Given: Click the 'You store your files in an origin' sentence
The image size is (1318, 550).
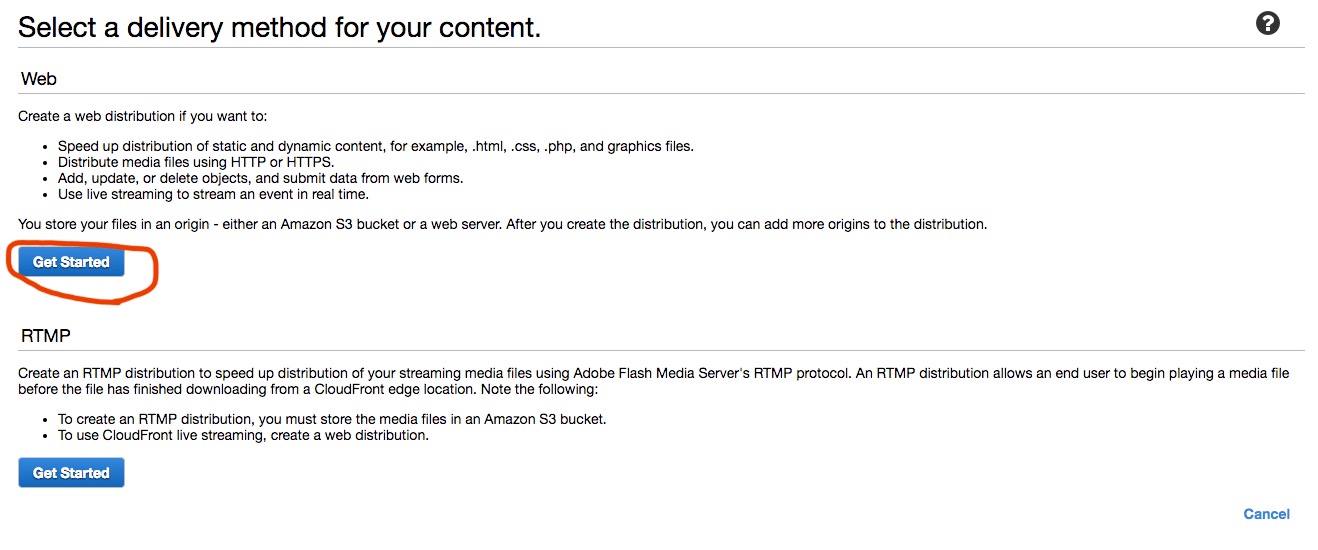Looking at the screenshot, I should tap(258, 224).
